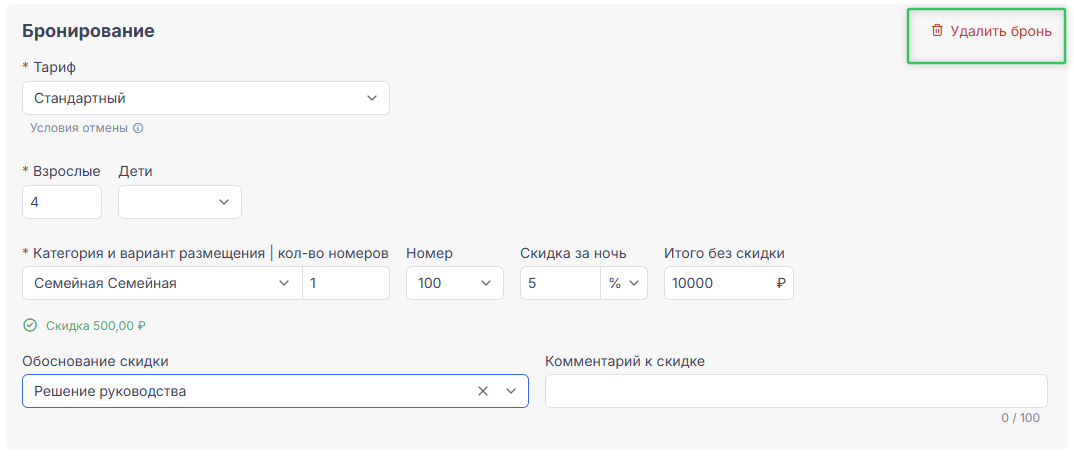Click the trash icon beside Удалить бронь
This screenshot has height=456, width=1074.
click(x=937, y=31)
